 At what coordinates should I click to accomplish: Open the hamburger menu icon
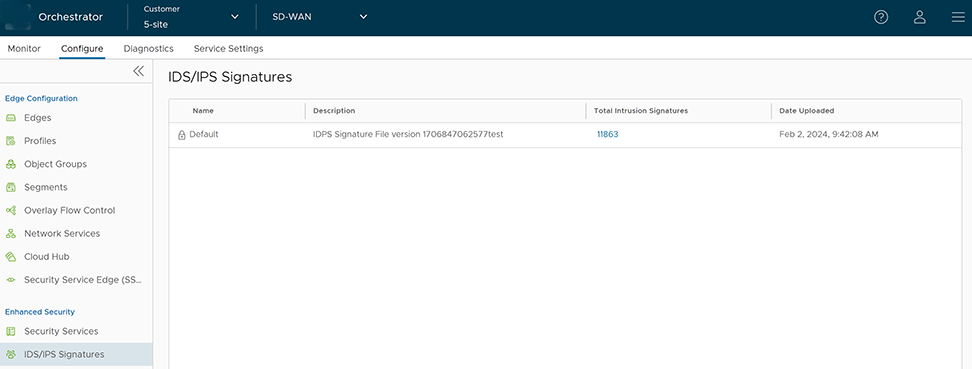click(x=958, y=17)
